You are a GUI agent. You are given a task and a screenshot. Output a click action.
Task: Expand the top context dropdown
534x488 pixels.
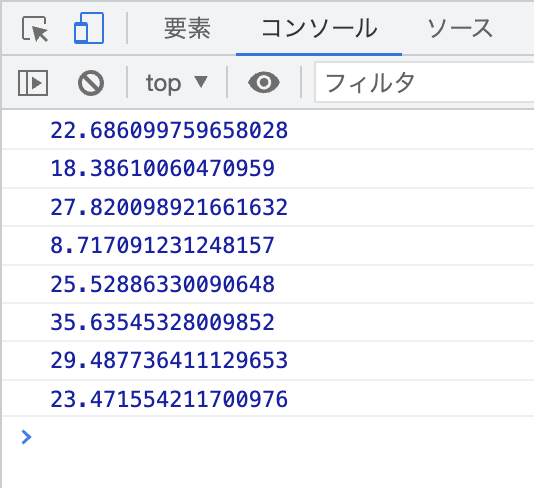coord(177,83)
